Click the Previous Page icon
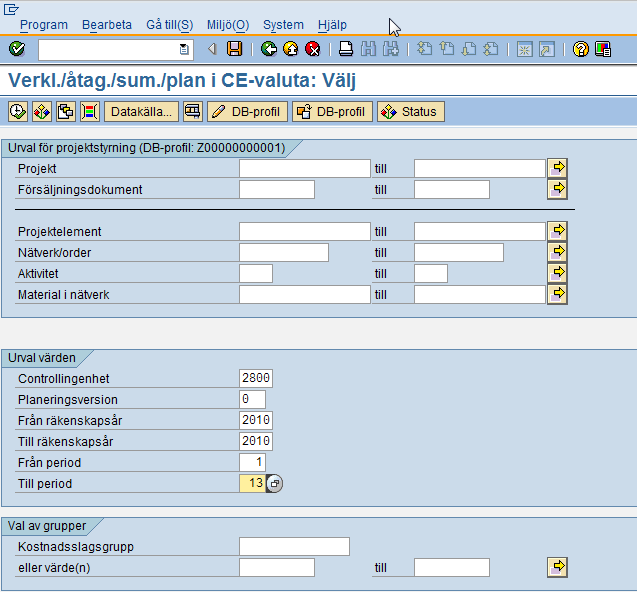The width and height of the screenshot is (637, 592). point(447,49)
